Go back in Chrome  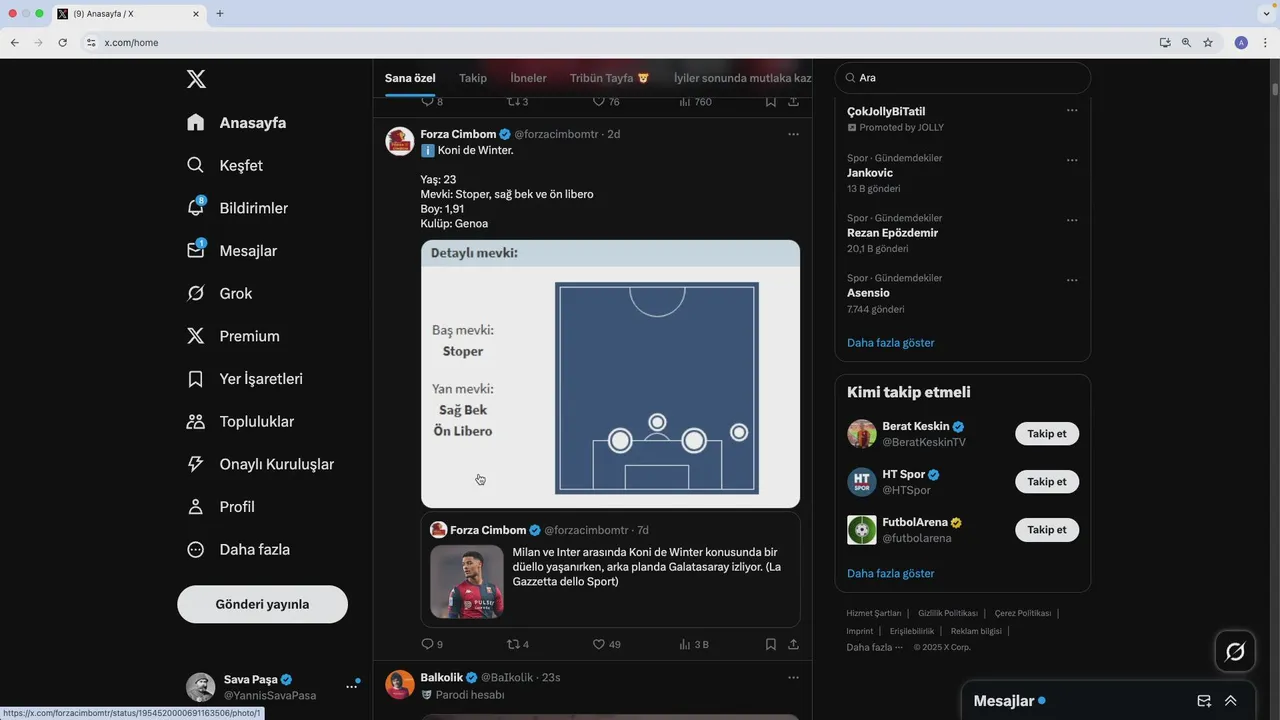point(14,43)
